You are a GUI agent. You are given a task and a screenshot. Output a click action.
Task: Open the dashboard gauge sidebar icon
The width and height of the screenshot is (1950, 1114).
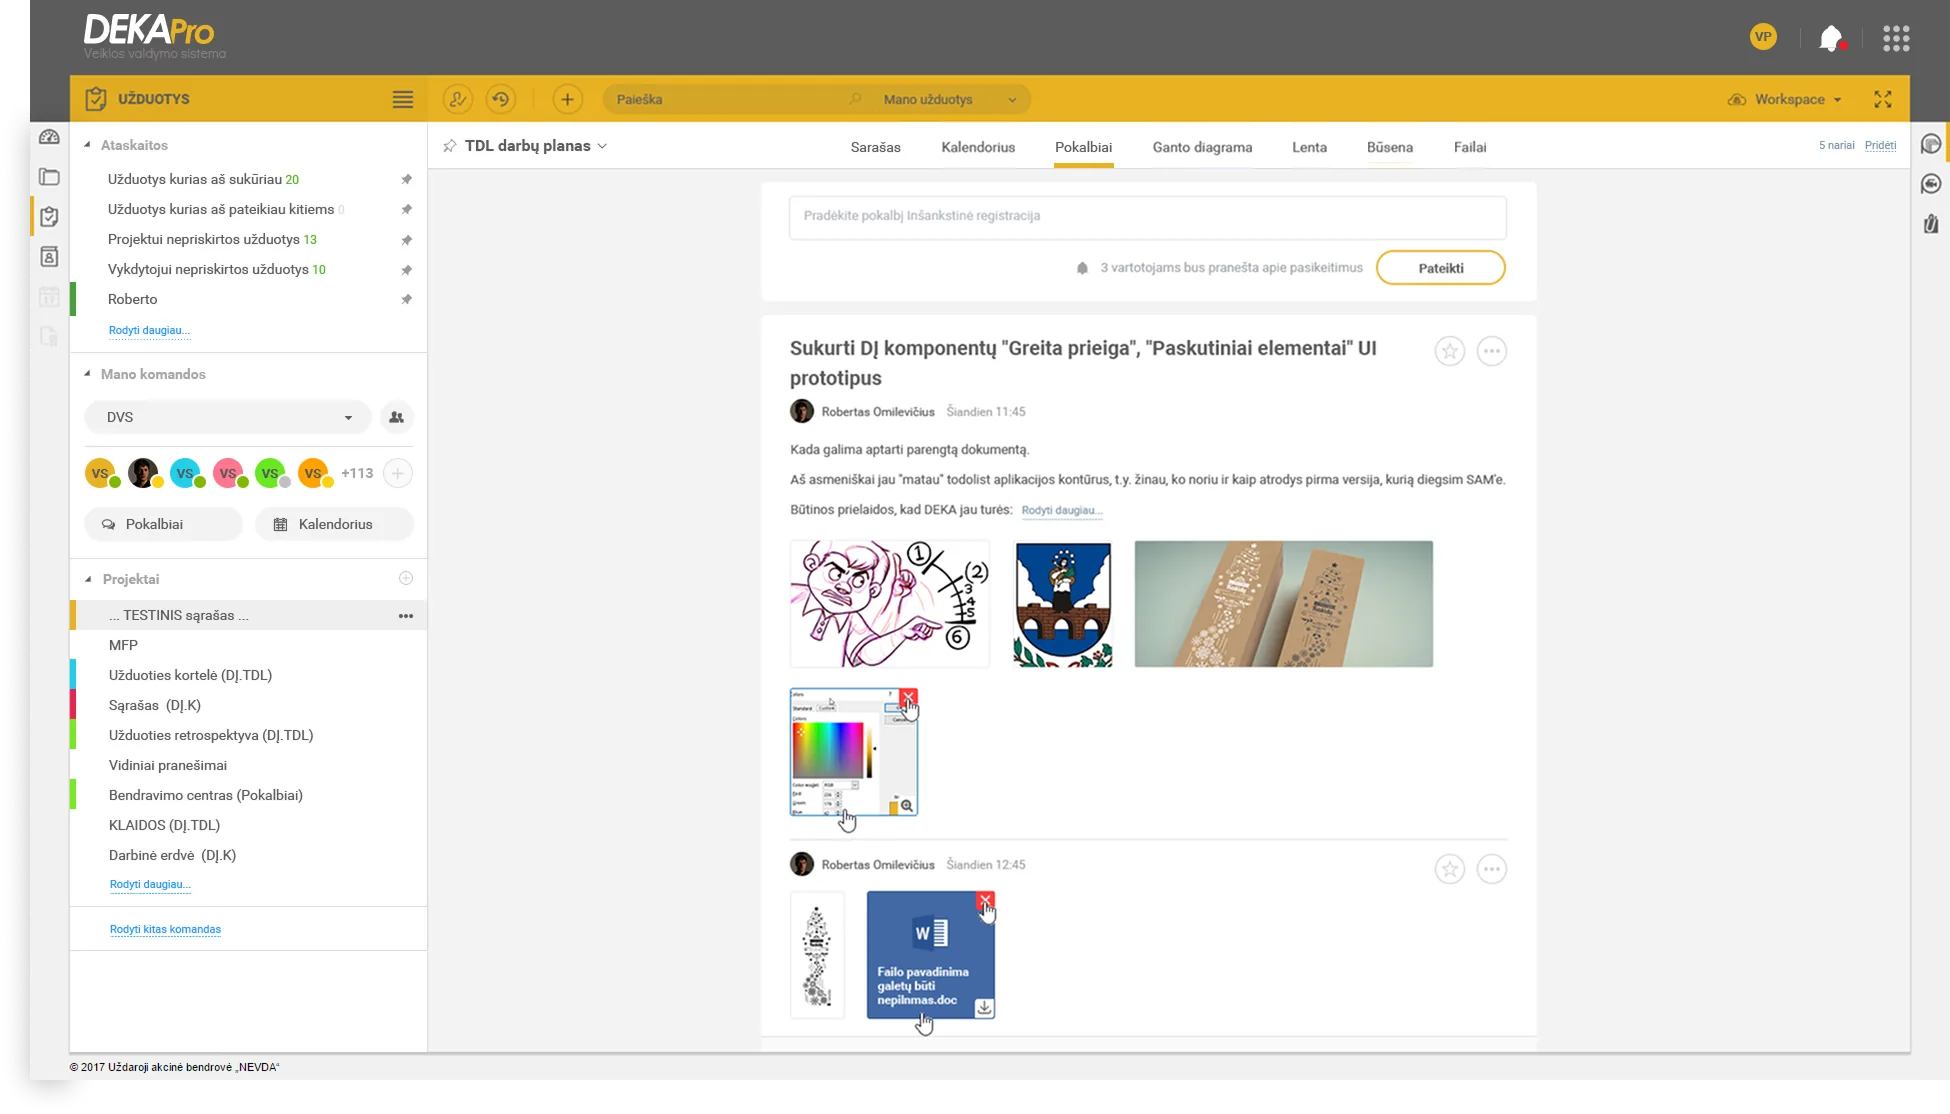coord(49,137)
